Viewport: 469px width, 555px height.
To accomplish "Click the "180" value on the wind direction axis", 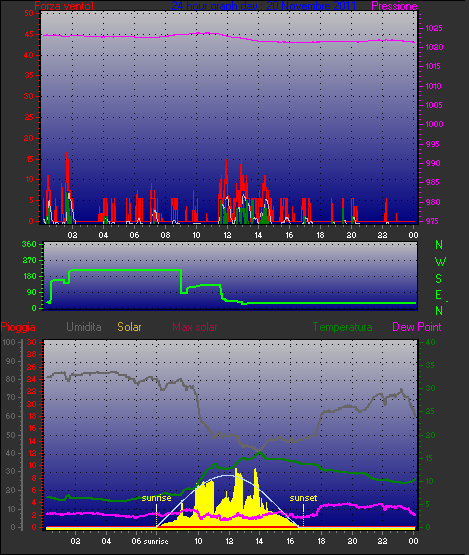I will [29, 276].
